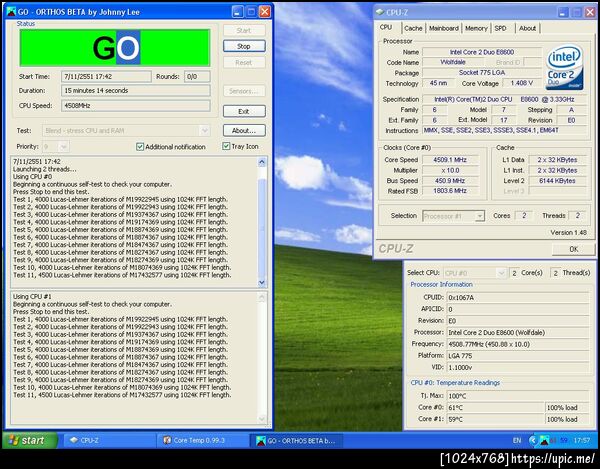The image size is (600, 469).
Task: Click the Level 2 6144 KBytes value
Action: pyautogui.click(x=557, y=181)
